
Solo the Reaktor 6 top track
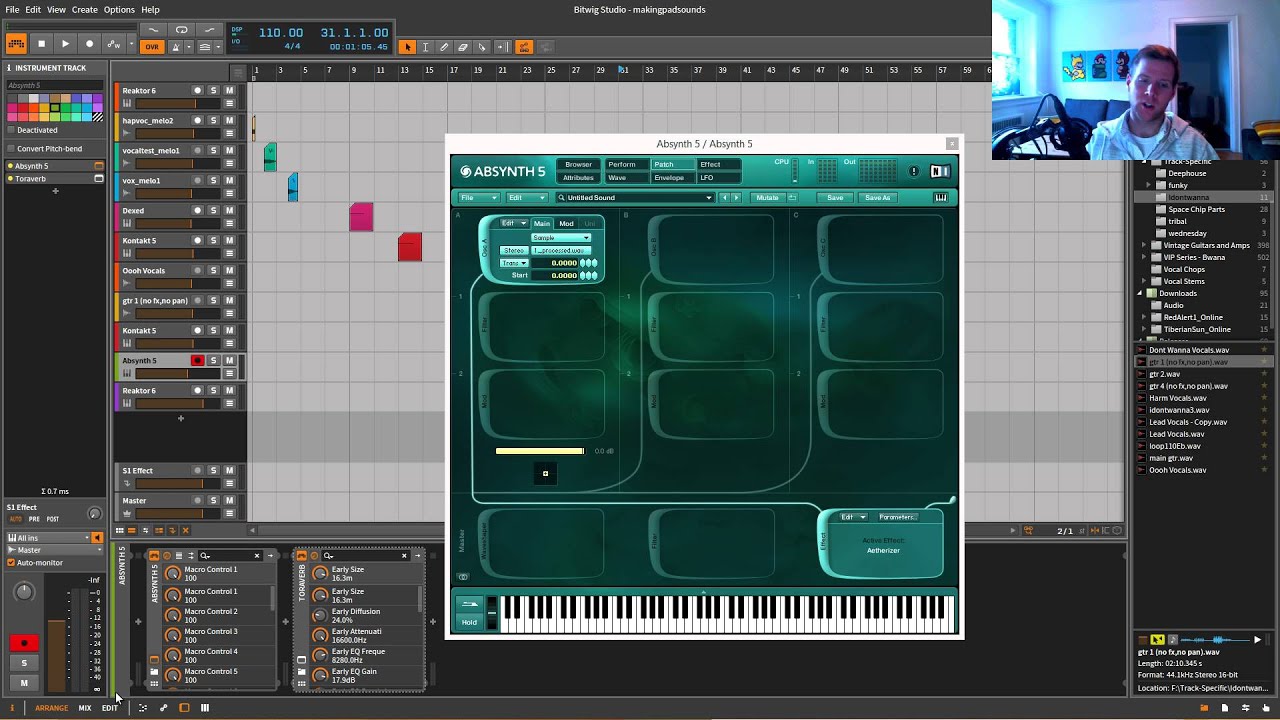[213, 90]
